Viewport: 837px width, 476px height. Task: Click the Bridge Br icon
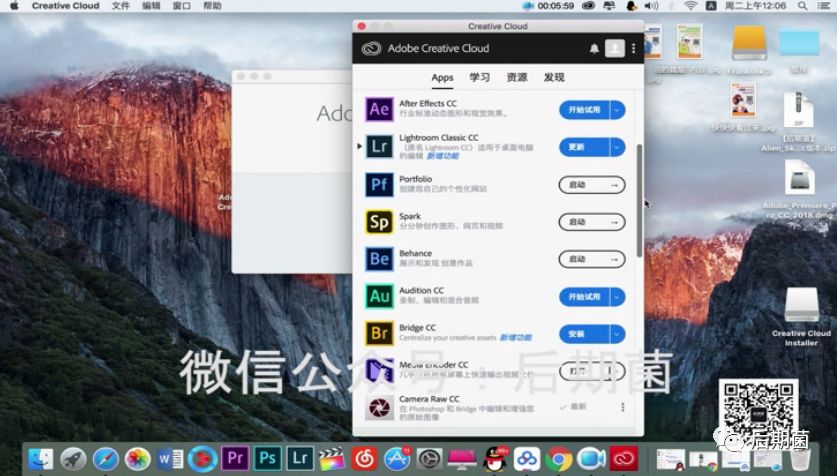pos(380,334)
